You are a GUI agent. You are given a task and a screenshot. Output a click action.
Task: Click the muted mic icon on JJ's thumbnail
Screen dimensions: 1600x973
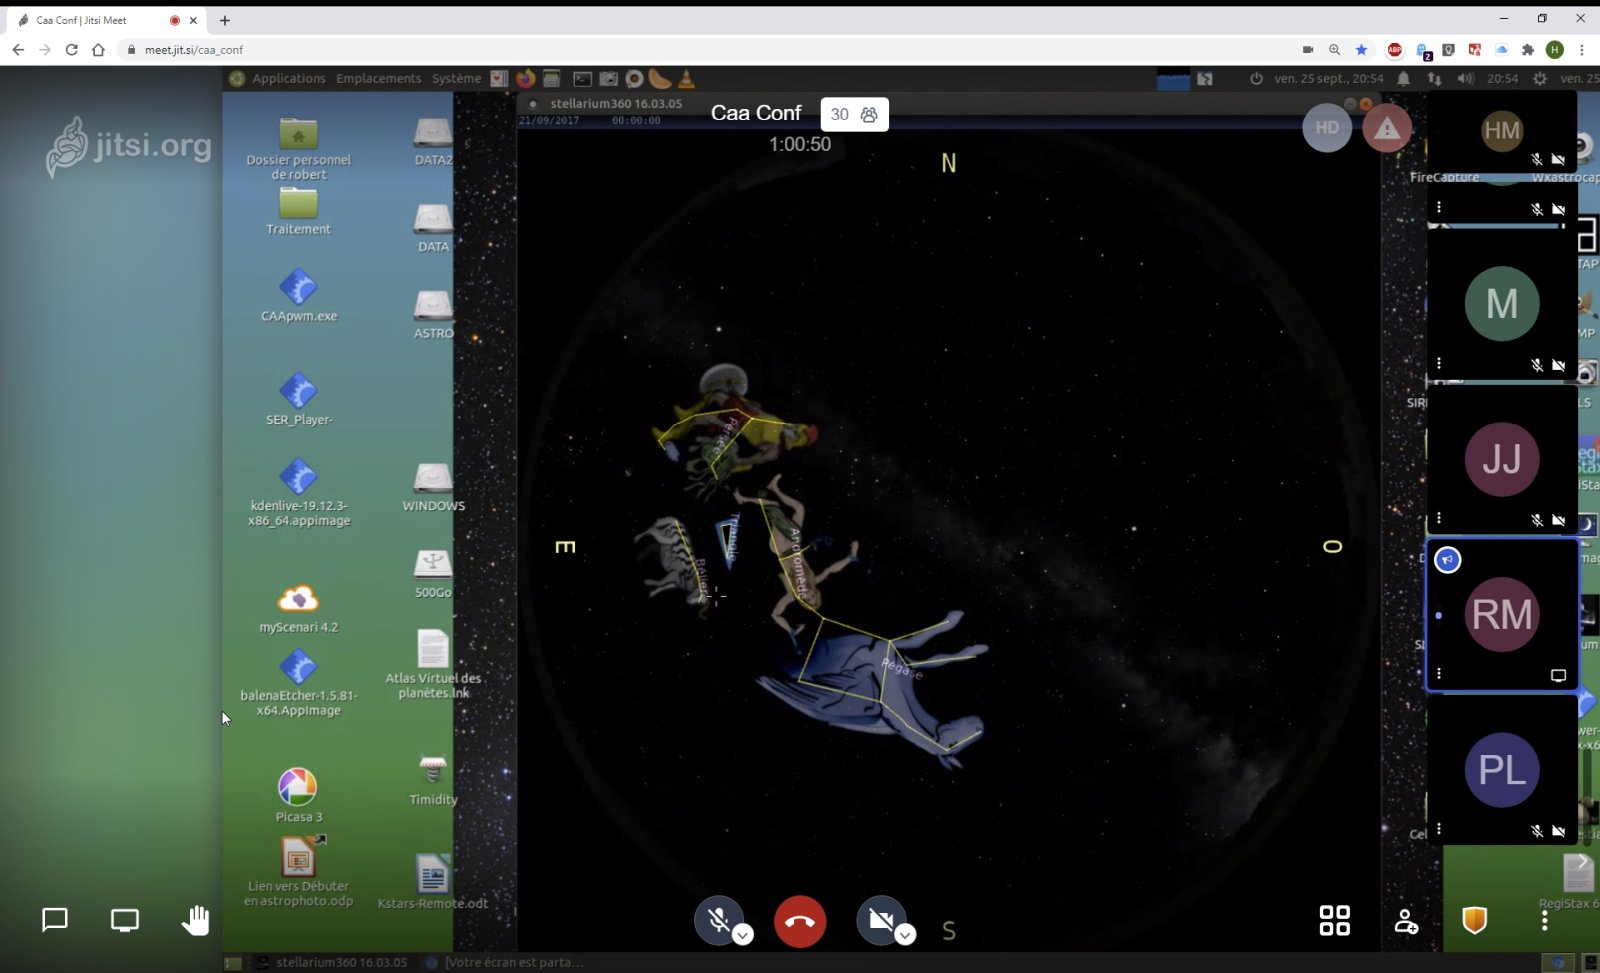1537,520
